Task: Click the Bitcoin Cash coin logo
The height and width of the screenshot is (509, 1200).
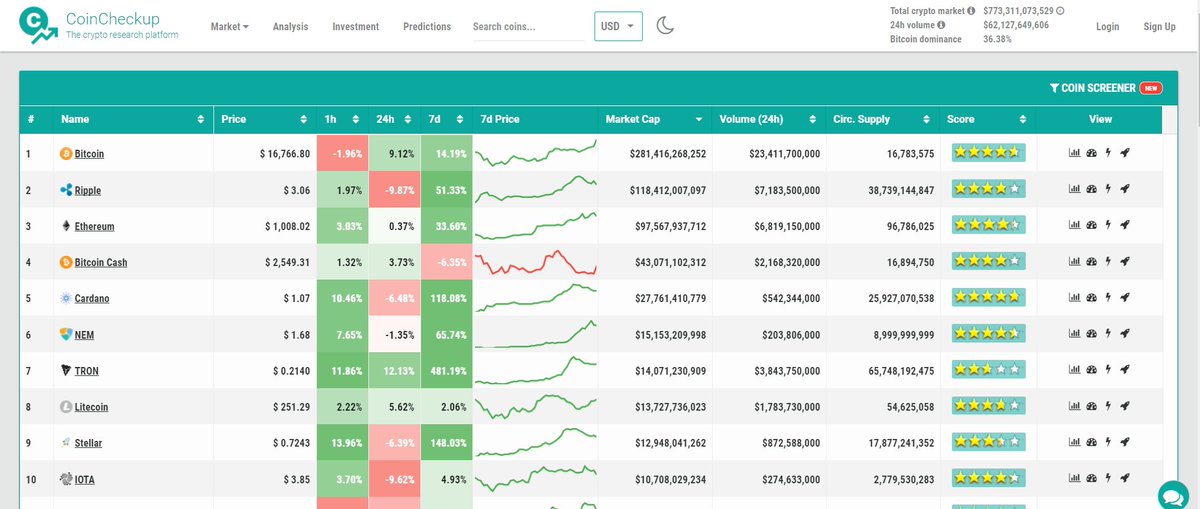Action: 66,262
